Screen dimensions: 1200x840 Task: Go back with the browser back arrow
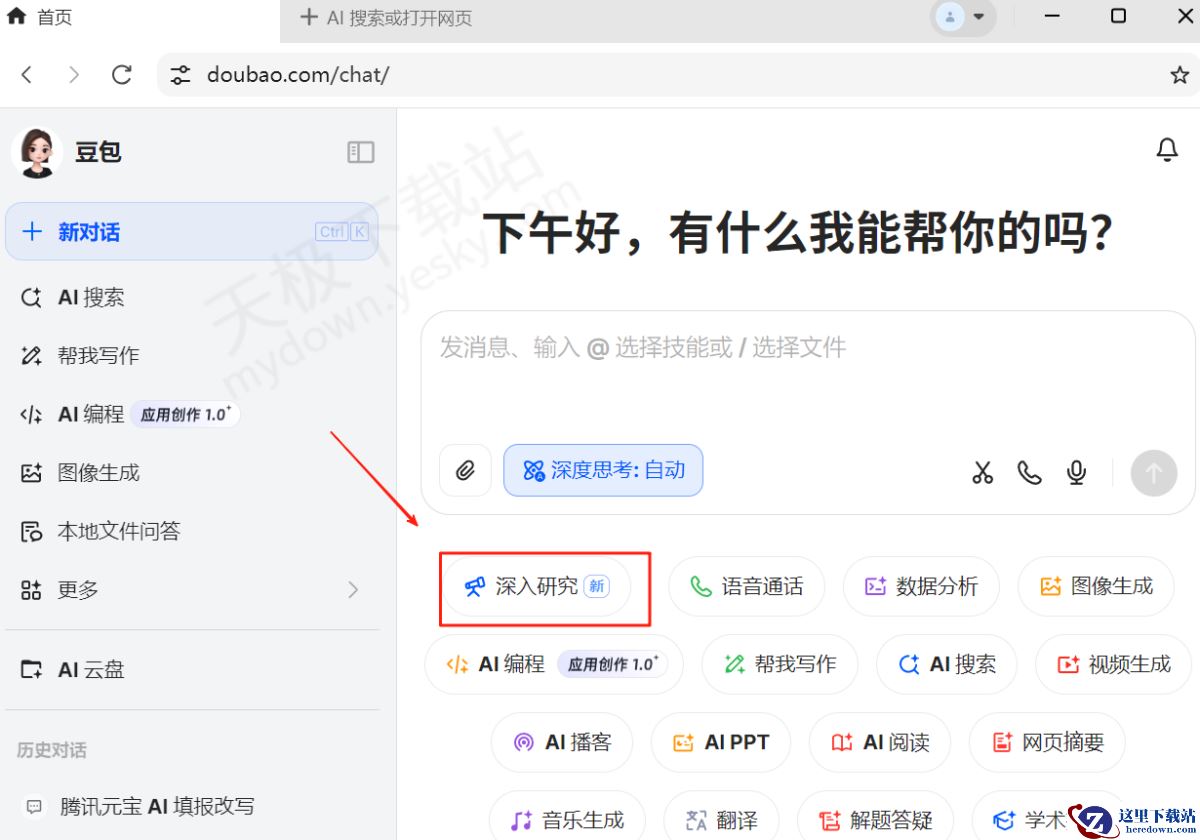27,74
